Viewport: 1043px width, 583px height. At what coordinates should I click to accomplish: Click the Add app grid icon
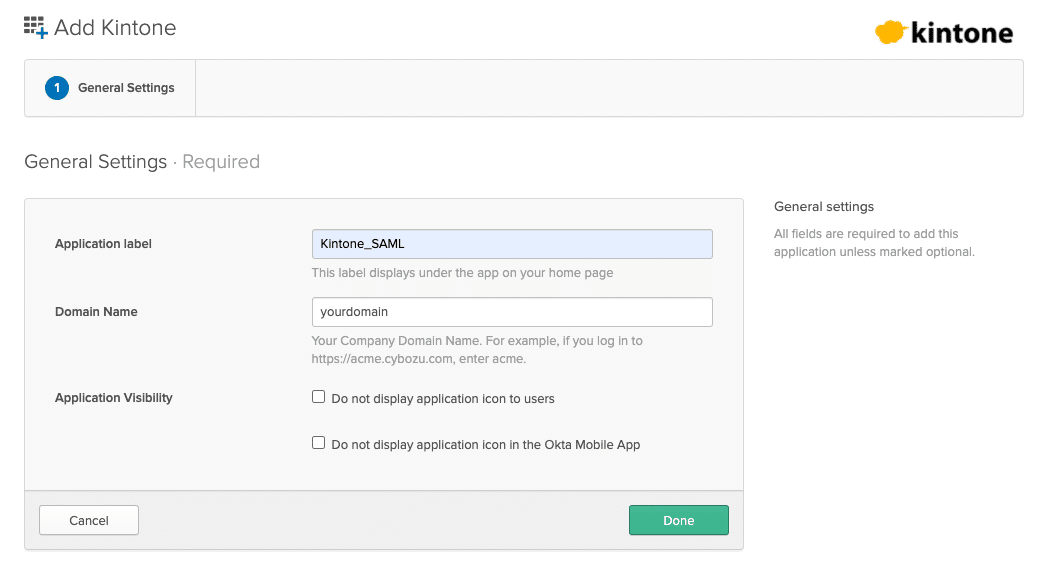pyautogui.click(x=35, y=27)
